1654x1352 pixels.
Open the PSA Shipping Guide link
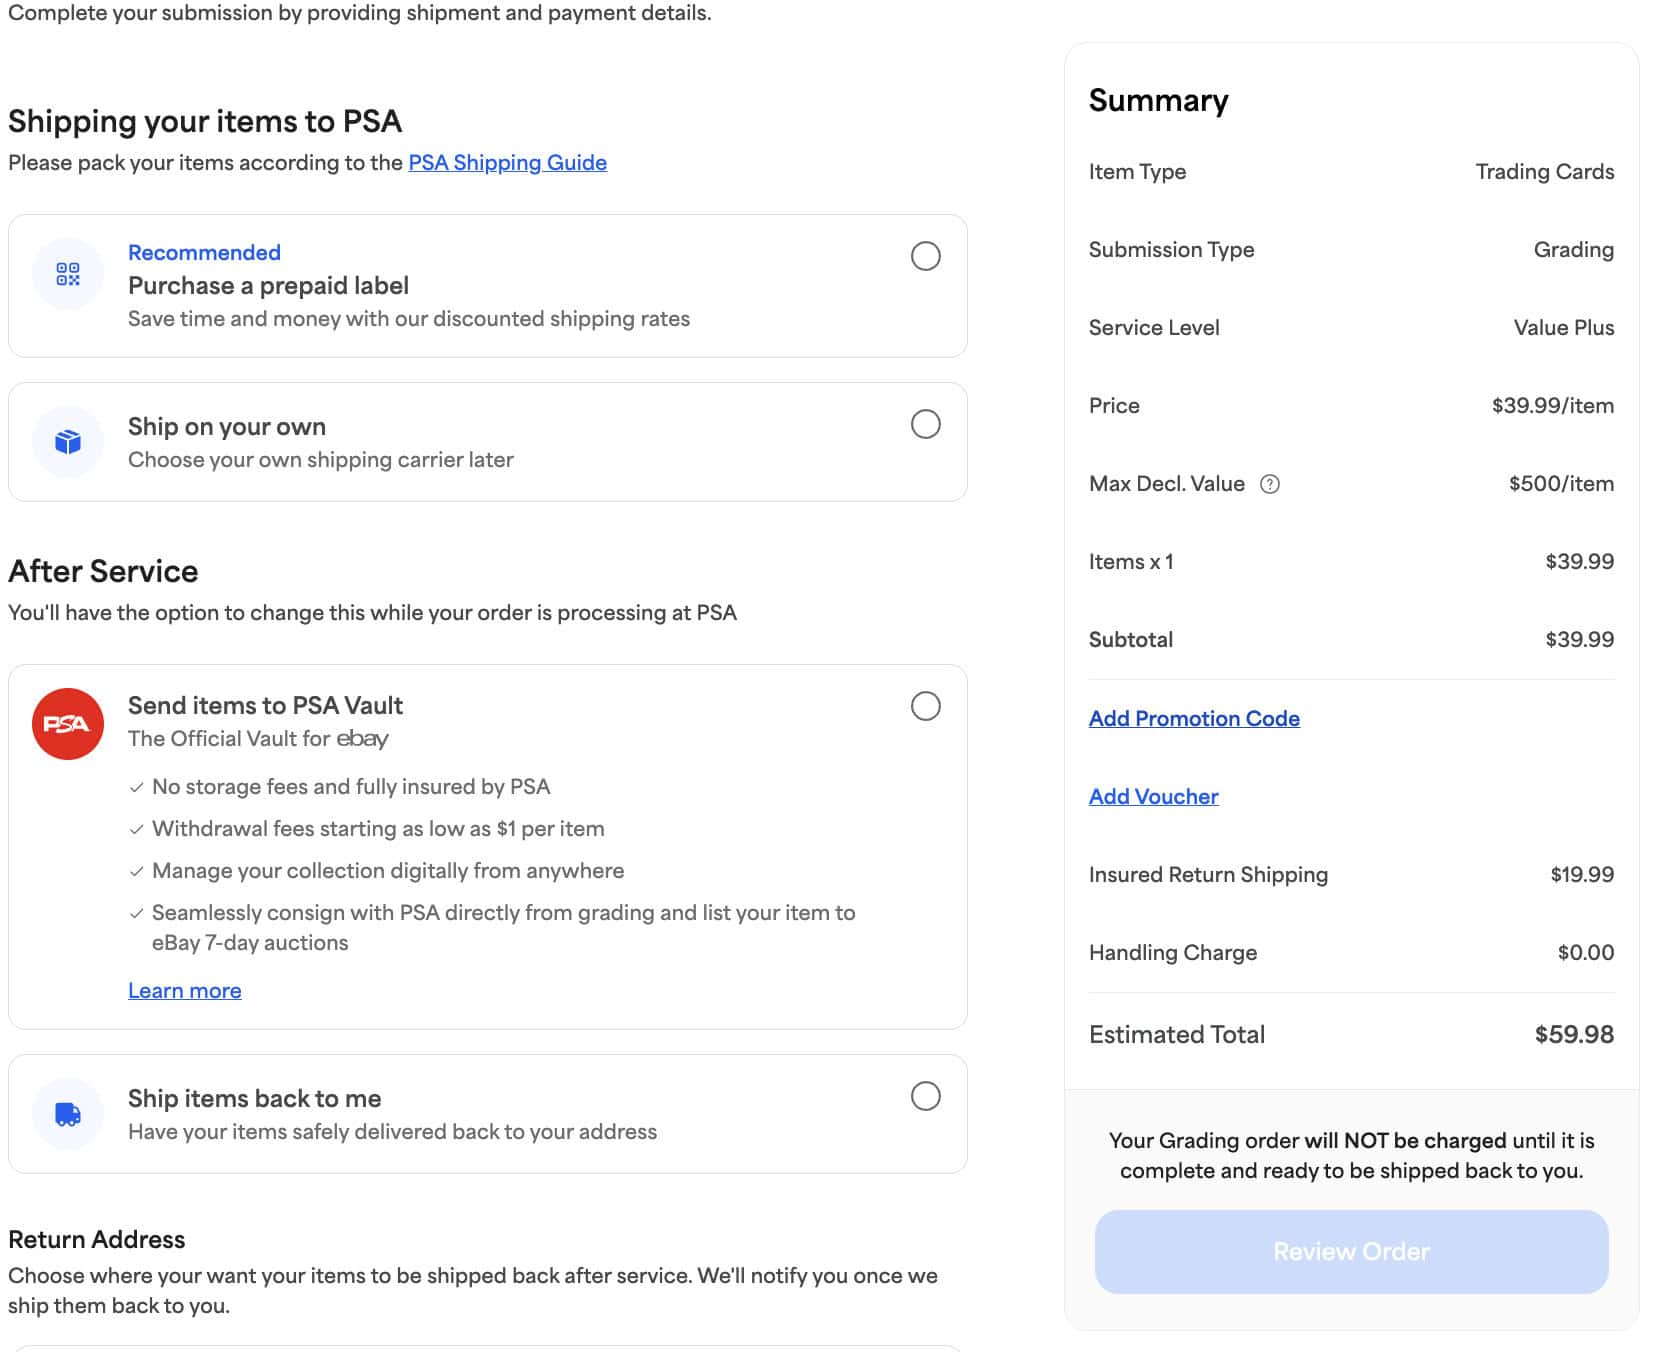click(507, 162)
